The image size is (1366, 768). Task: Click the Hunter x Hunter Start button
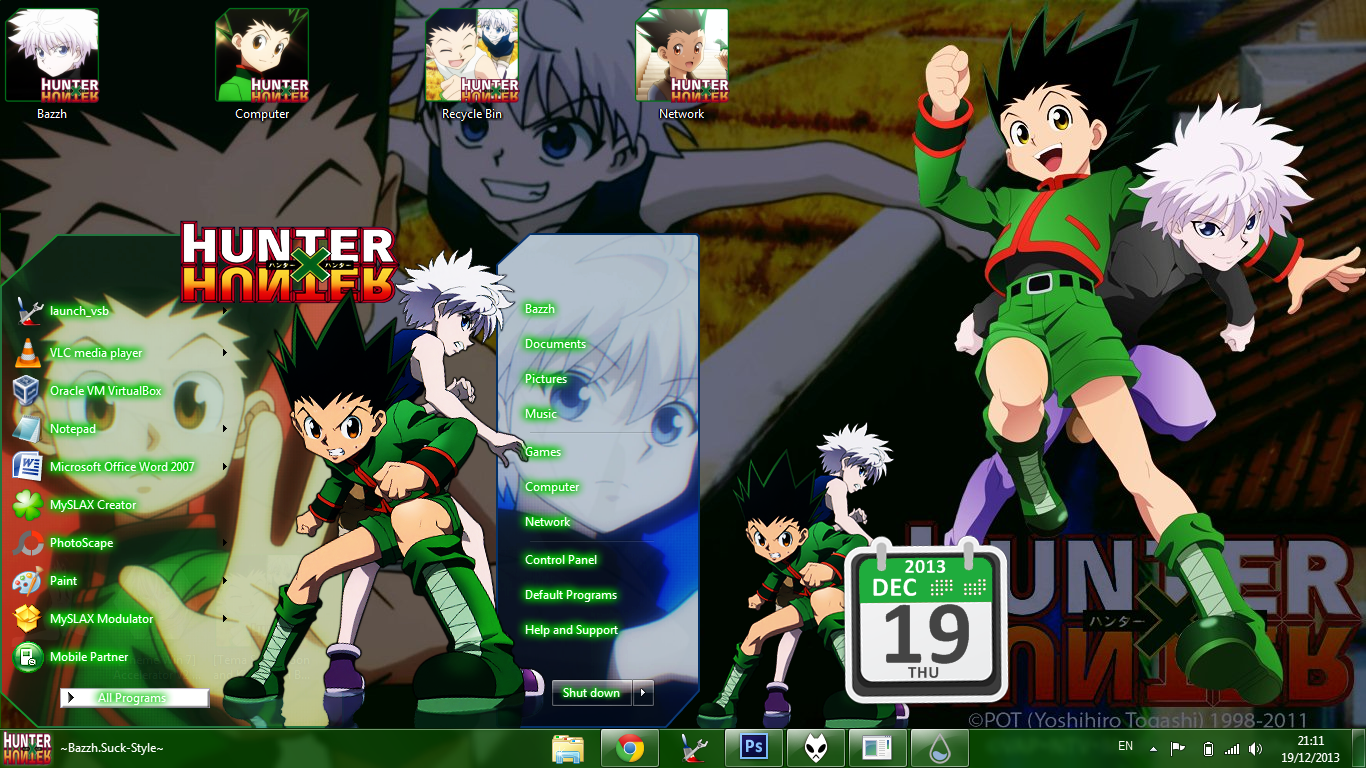pos(27,748)
